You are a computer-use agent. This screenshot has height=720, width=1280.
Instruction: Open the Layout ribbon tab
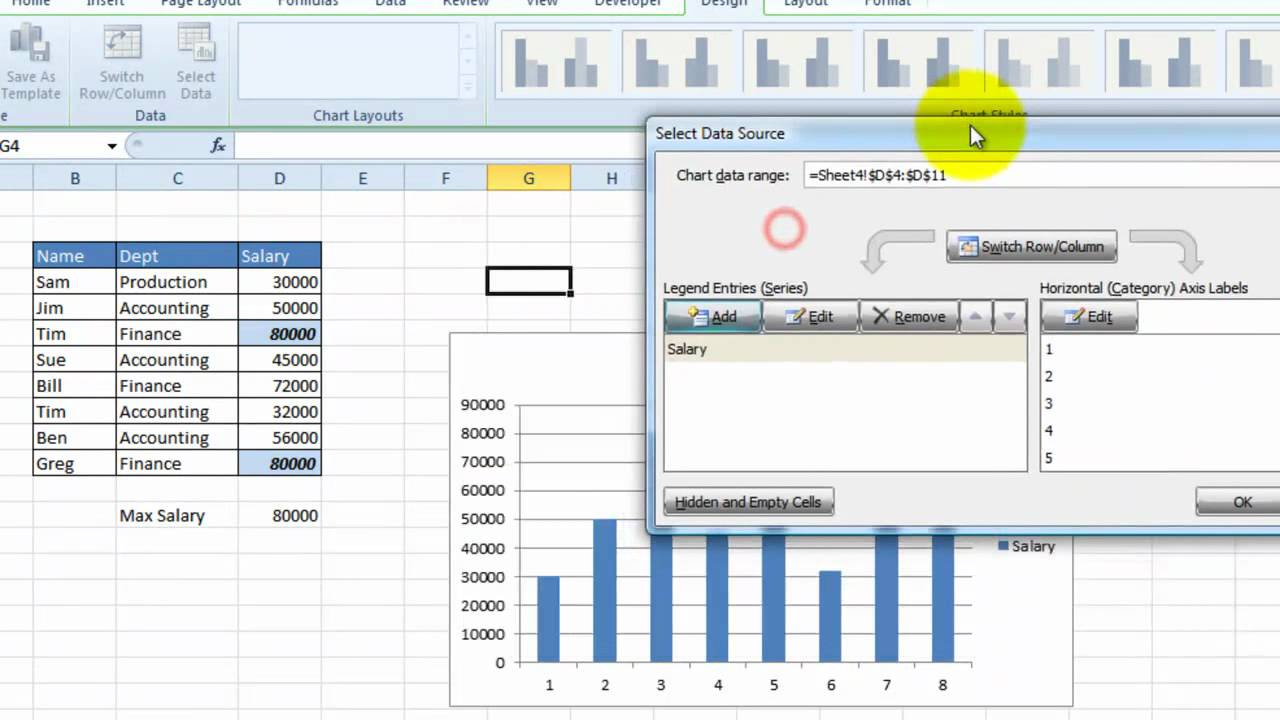point(806,4)
